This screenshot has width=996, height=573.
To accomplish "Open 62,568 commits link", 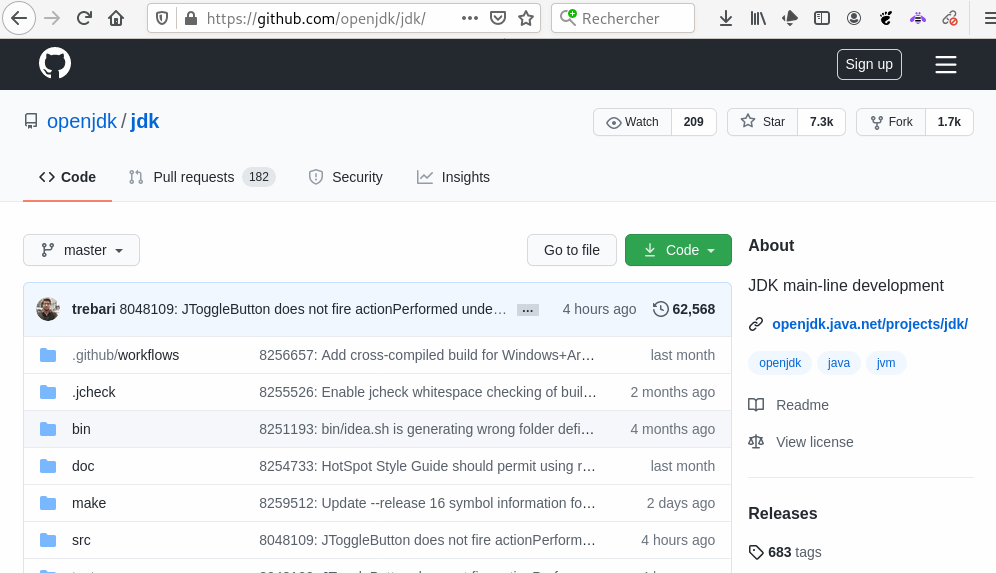I will (694, 309).
